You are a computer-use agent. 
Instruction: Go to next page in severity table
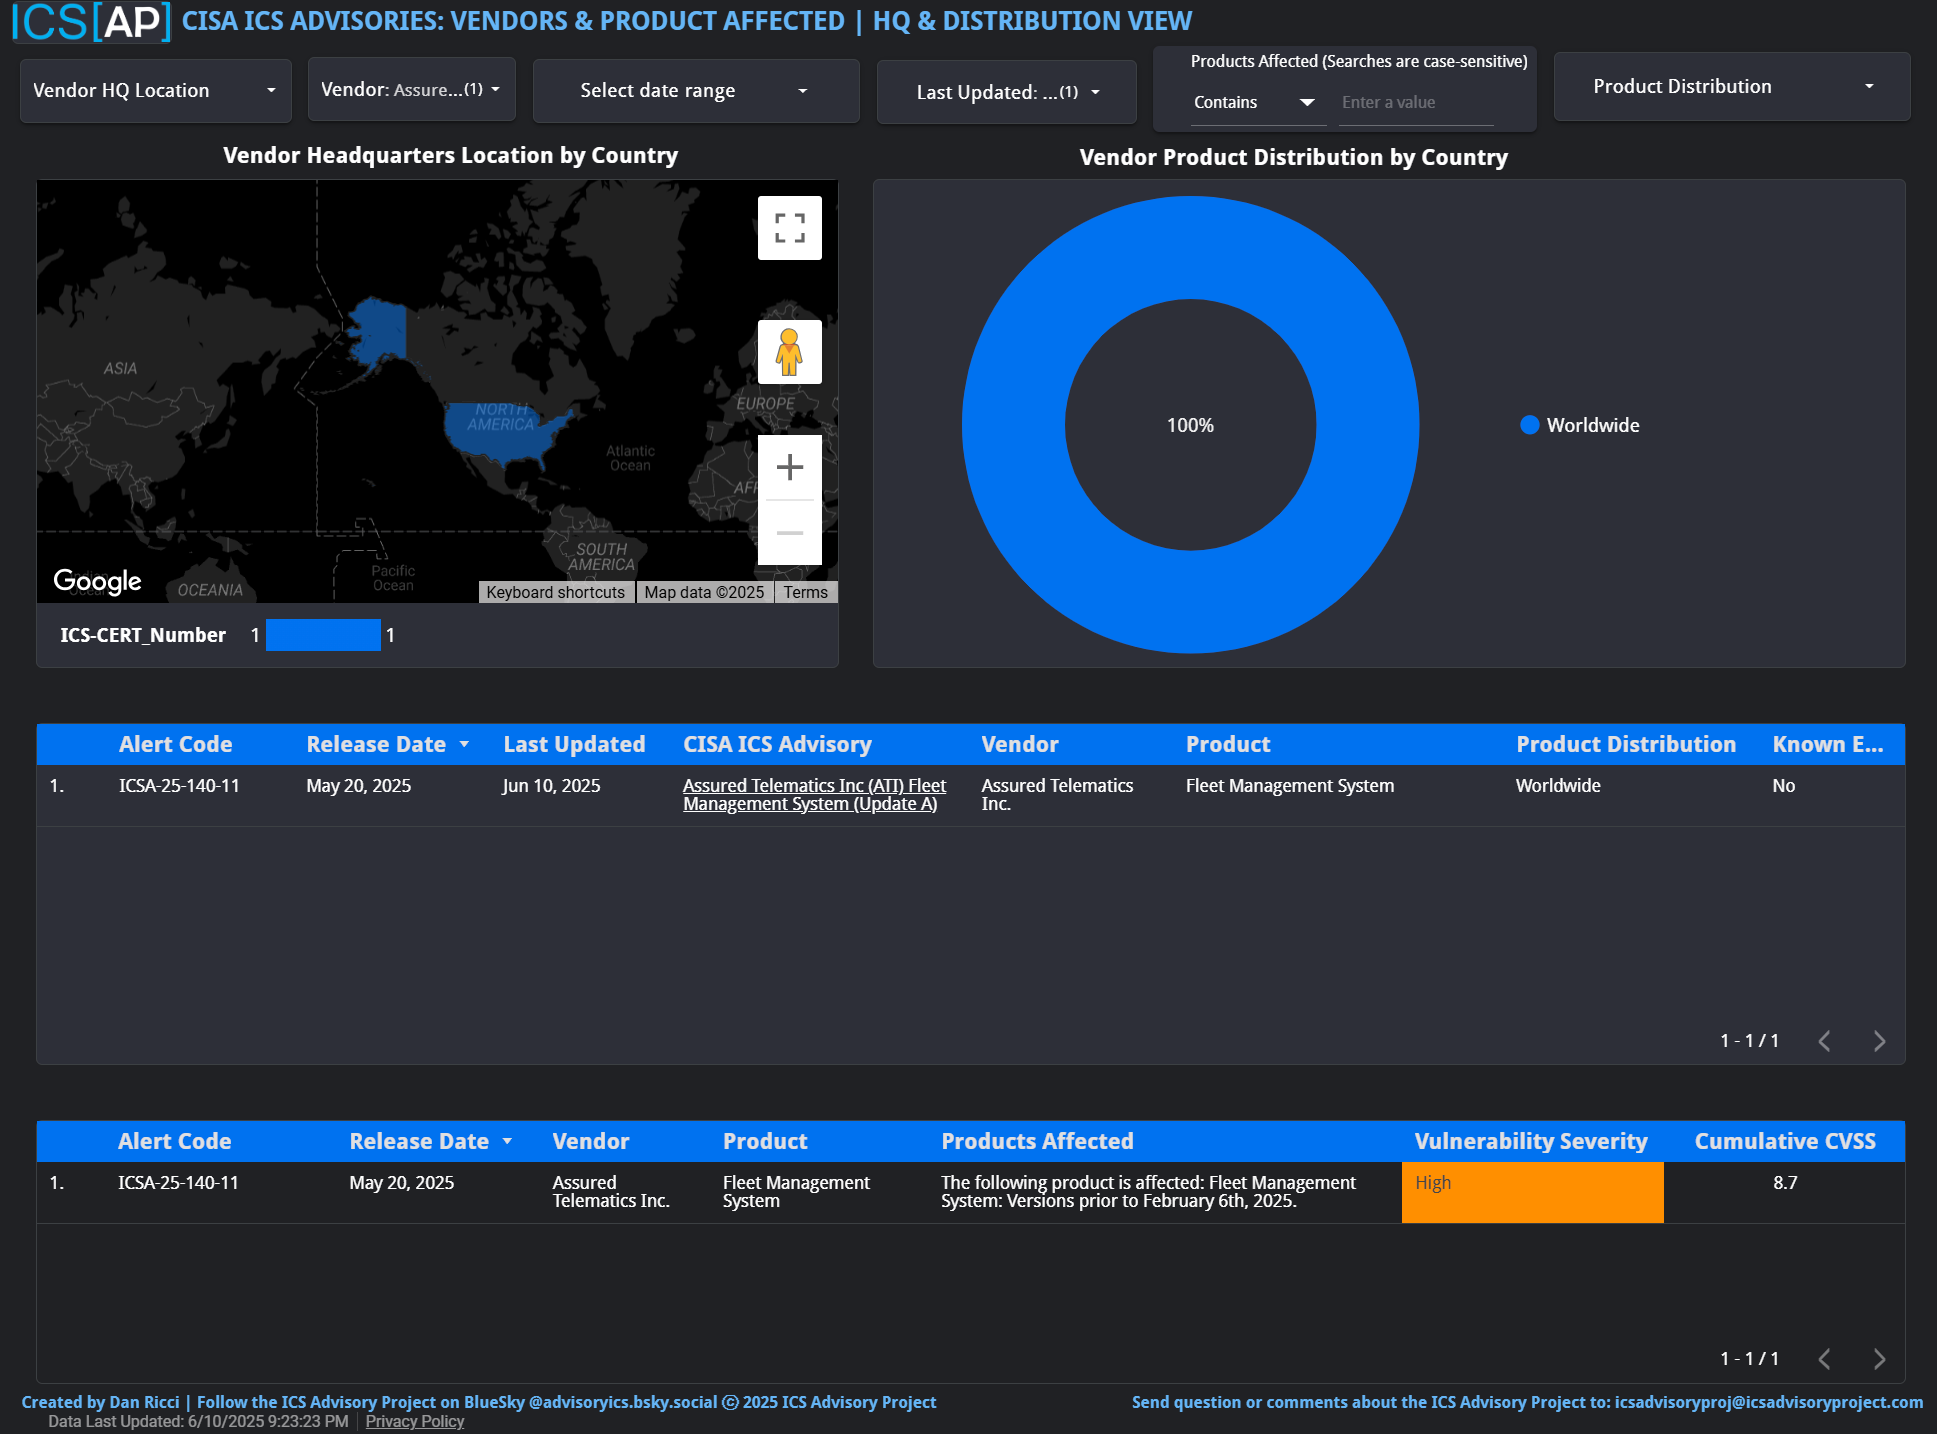coord(1879,1359)
